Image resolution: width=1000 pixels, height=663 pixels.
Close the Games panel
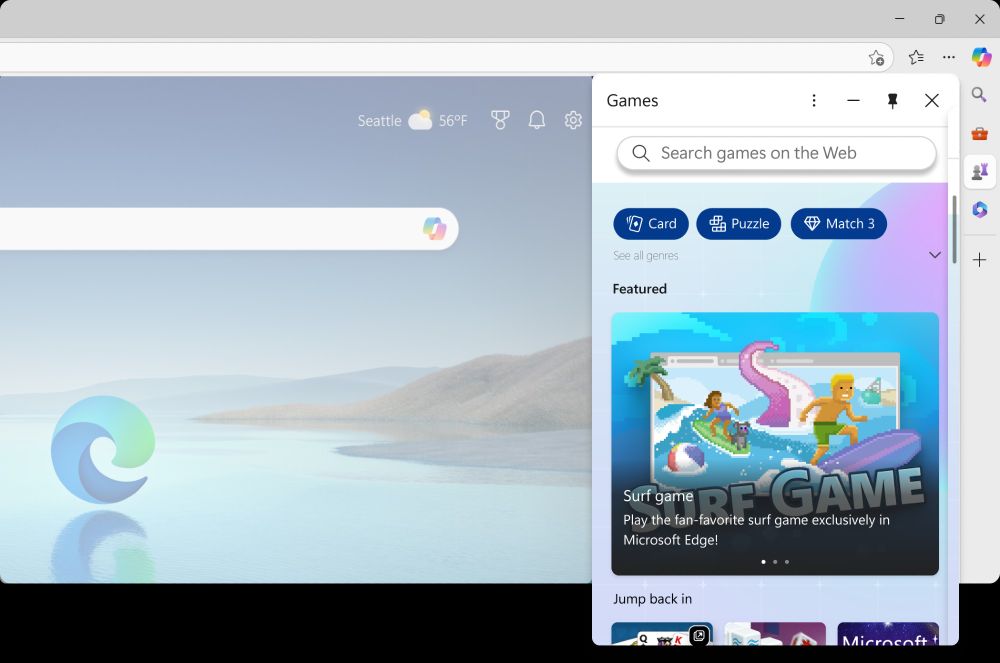932,101
